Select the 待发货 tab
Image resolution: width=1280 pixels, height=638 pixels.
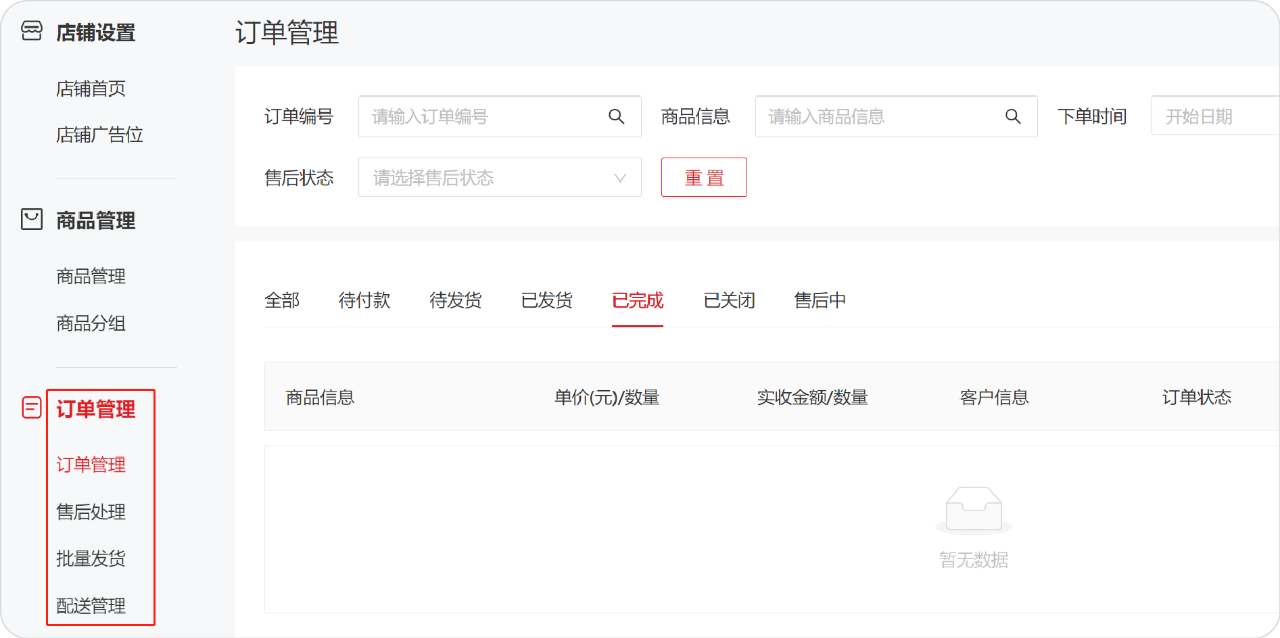tap(455, 301)
